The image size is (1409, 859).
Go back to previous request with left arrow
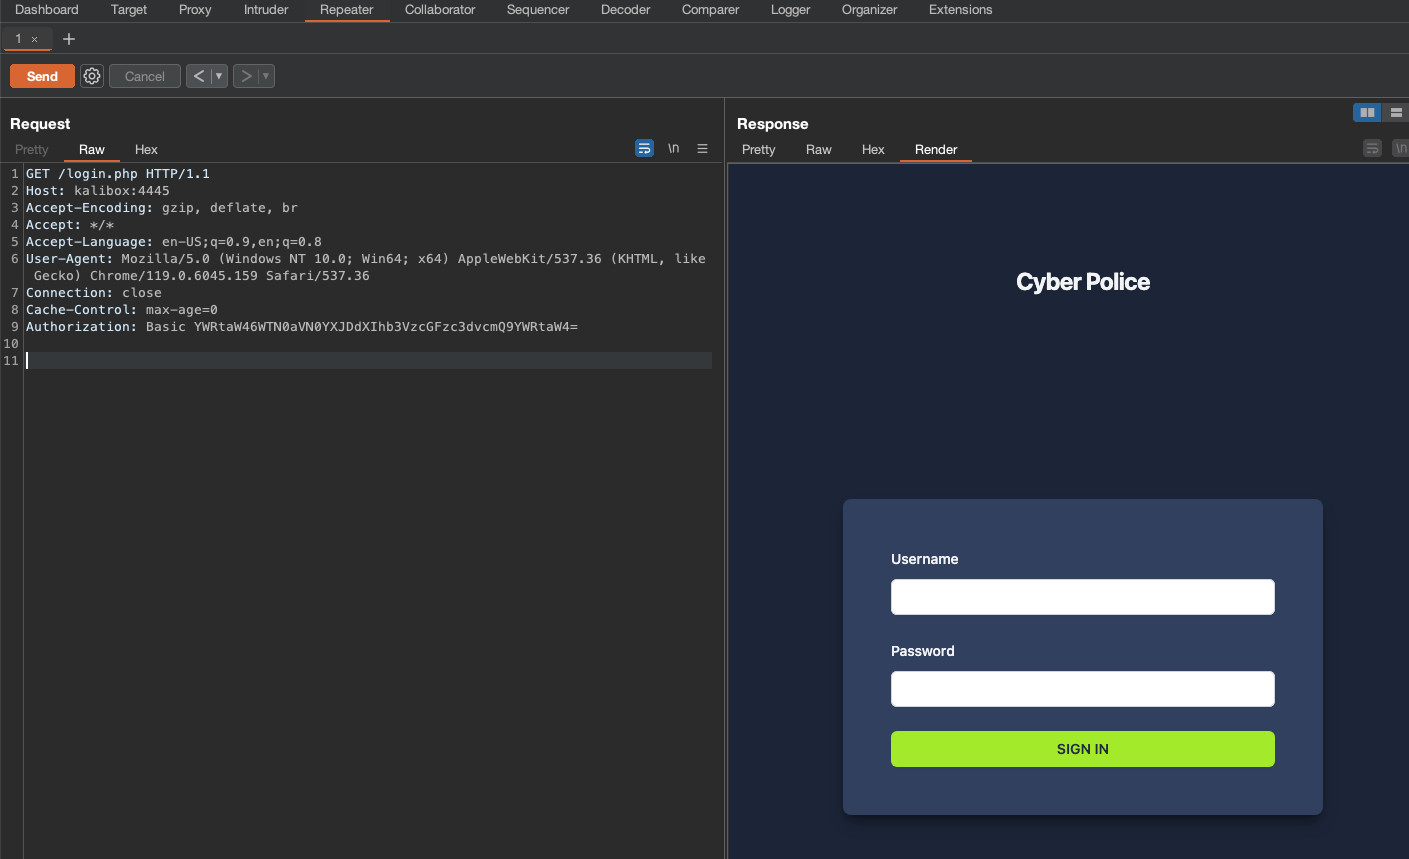tap(199, 76)
